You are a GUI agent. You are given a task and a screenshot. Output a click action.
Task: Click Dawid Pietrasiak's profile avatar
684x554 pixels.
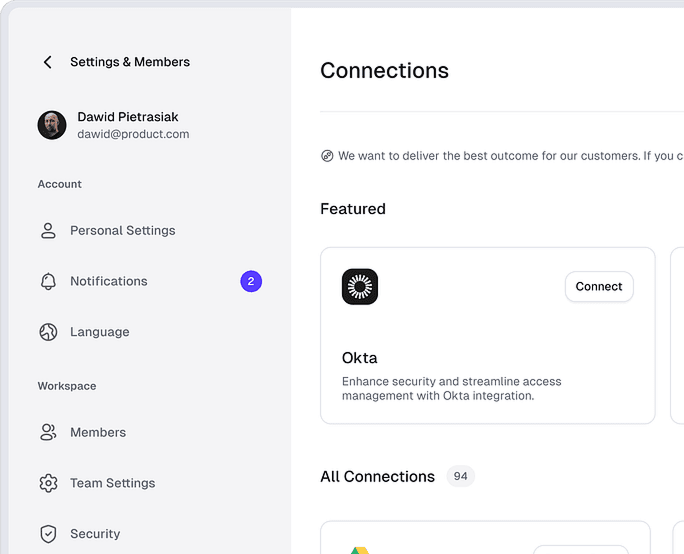tap(52, 125)
